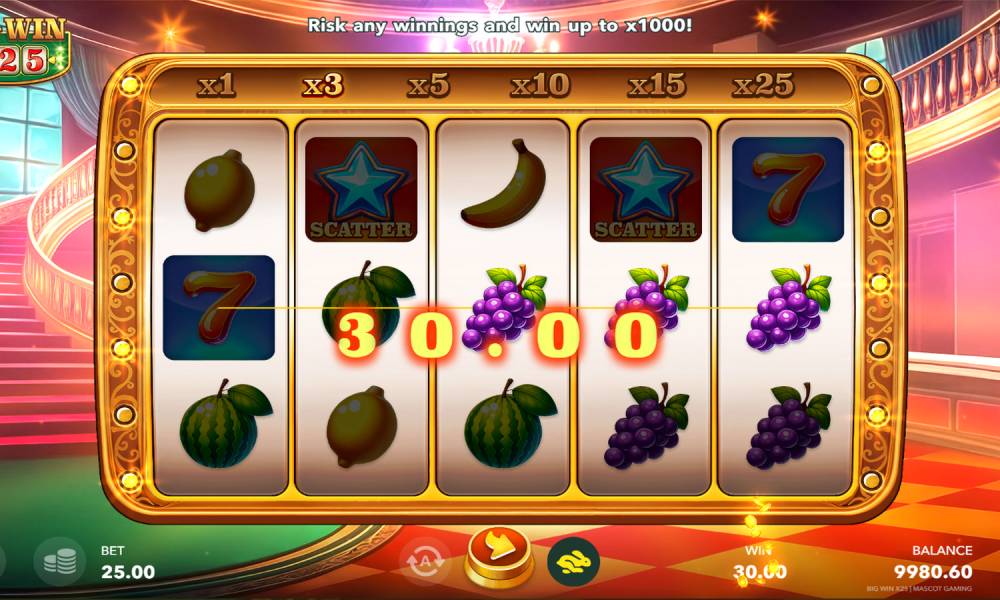1000x600 pixels.
Task: Tap the red seven on fifth reel
Action: pos(788,189)
